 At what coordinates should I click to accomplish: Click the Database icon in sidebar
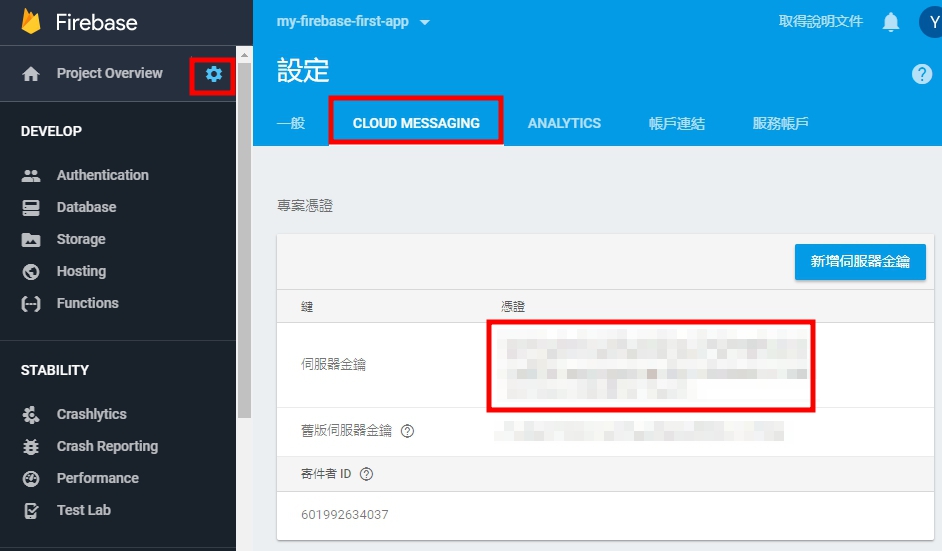[31, 208]
